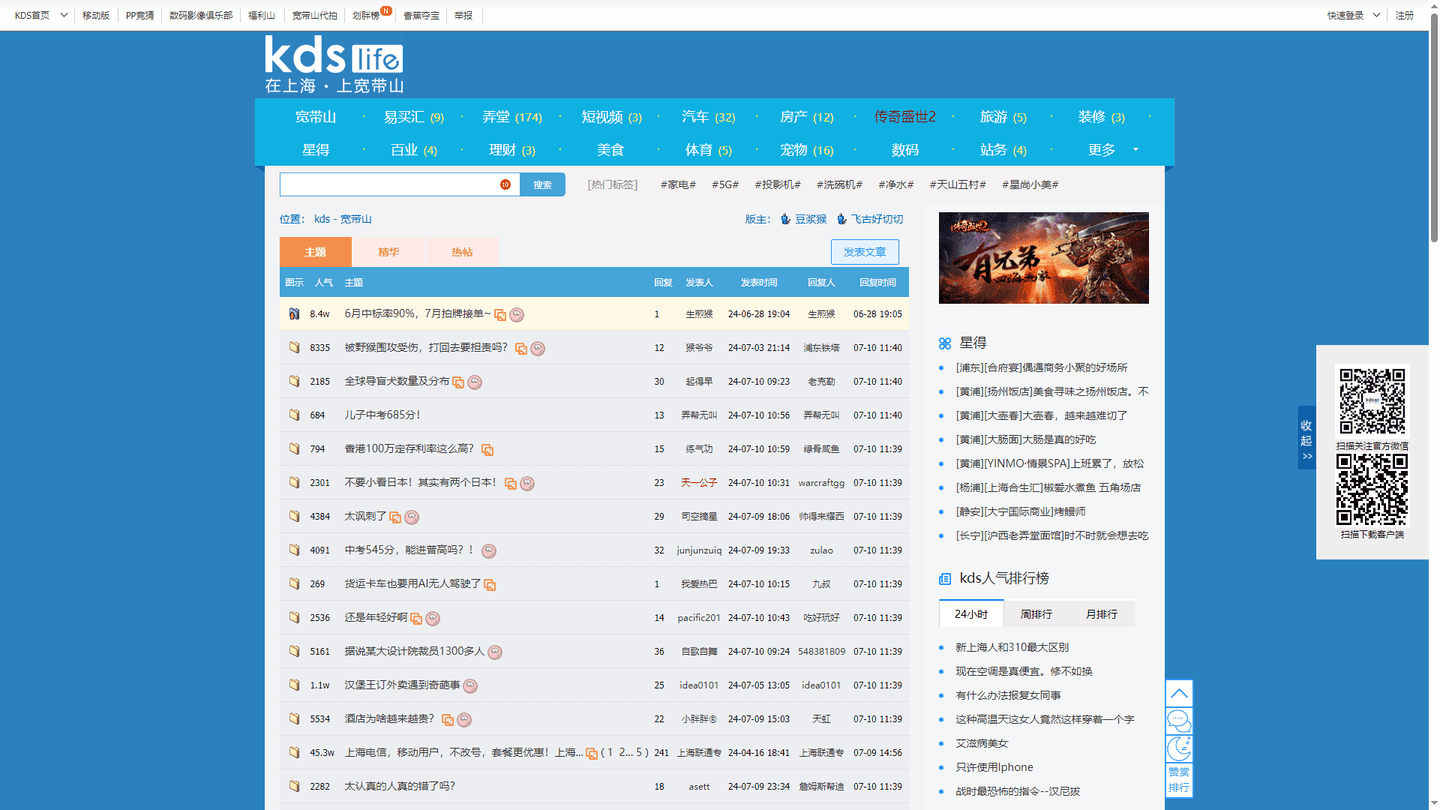
Task: Click the 有兄弟 game ad banner
Action: click(x=1044, y=258)
